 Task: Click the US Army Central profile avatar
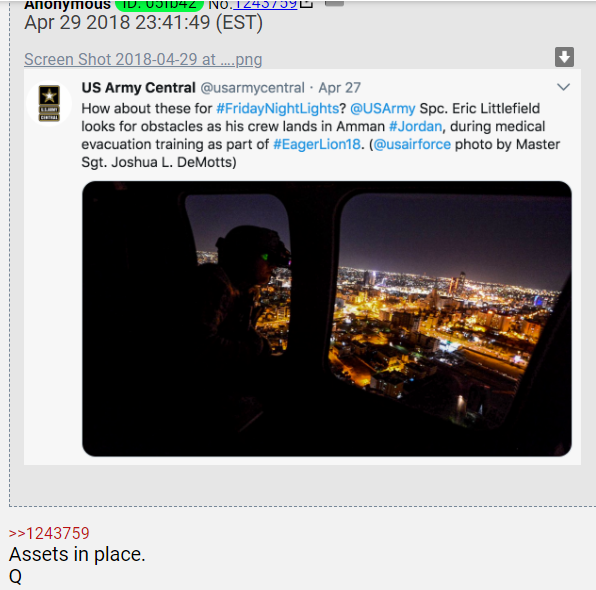[49, 103]
